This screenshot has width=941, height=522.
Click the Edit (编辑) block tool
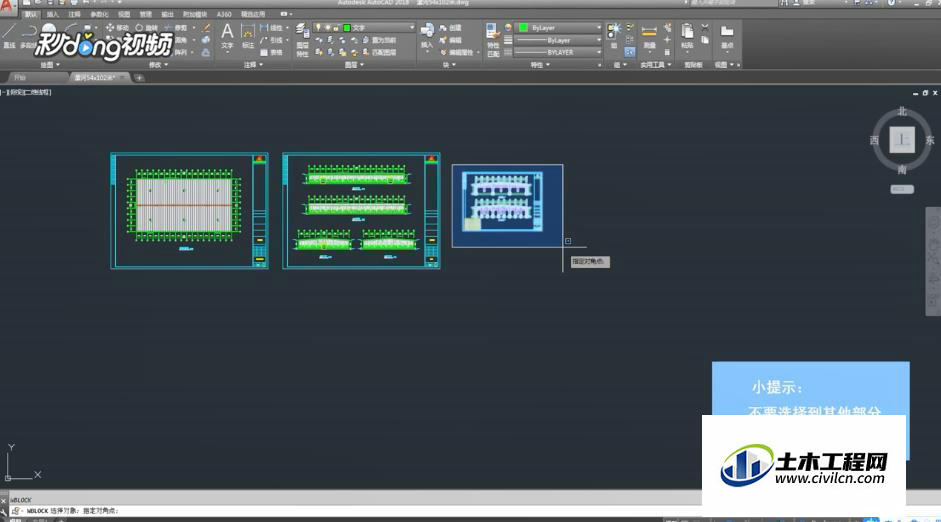[451, 40]
